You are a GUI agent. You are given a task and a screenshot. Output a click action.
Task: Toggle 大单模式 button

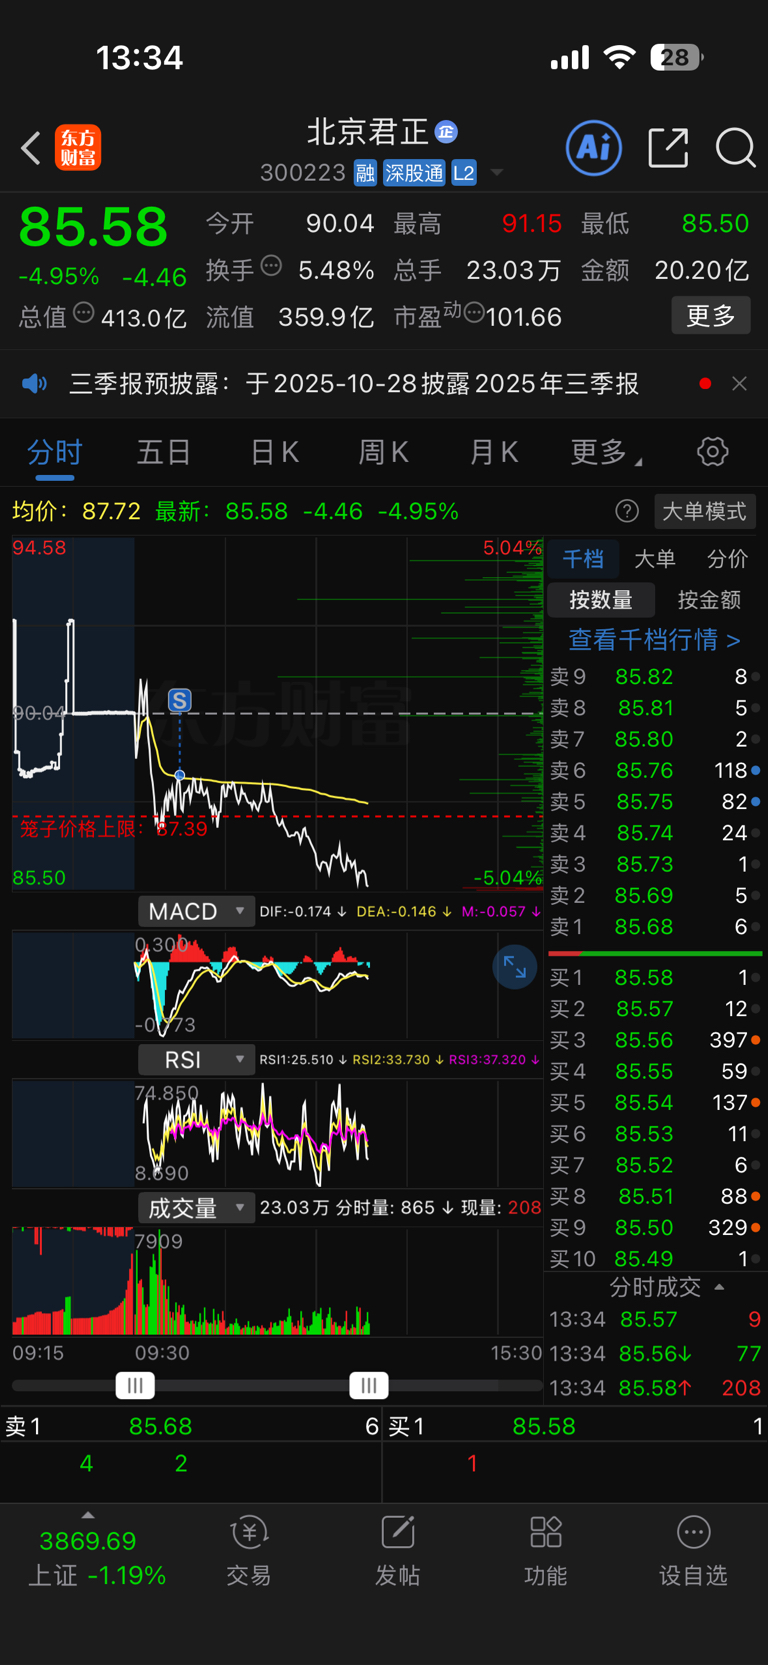(x=704, y=512)
